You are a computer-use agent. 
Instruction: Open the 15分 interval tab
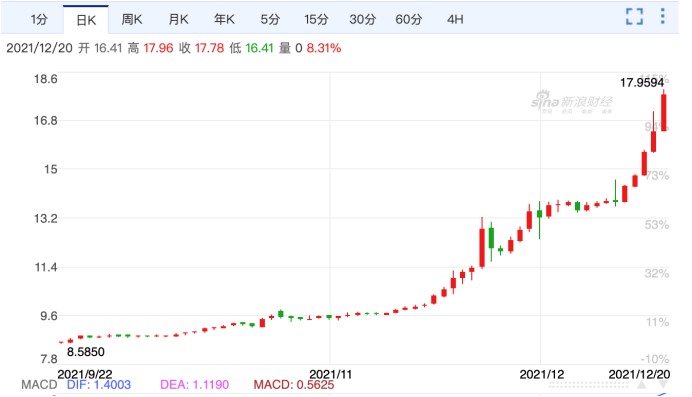point(316,19)
